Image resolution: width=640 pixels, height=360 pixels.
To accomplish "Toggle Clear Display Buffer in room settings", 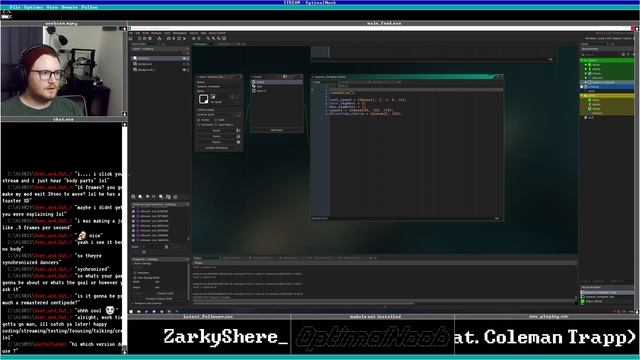I will coord(134,278).
